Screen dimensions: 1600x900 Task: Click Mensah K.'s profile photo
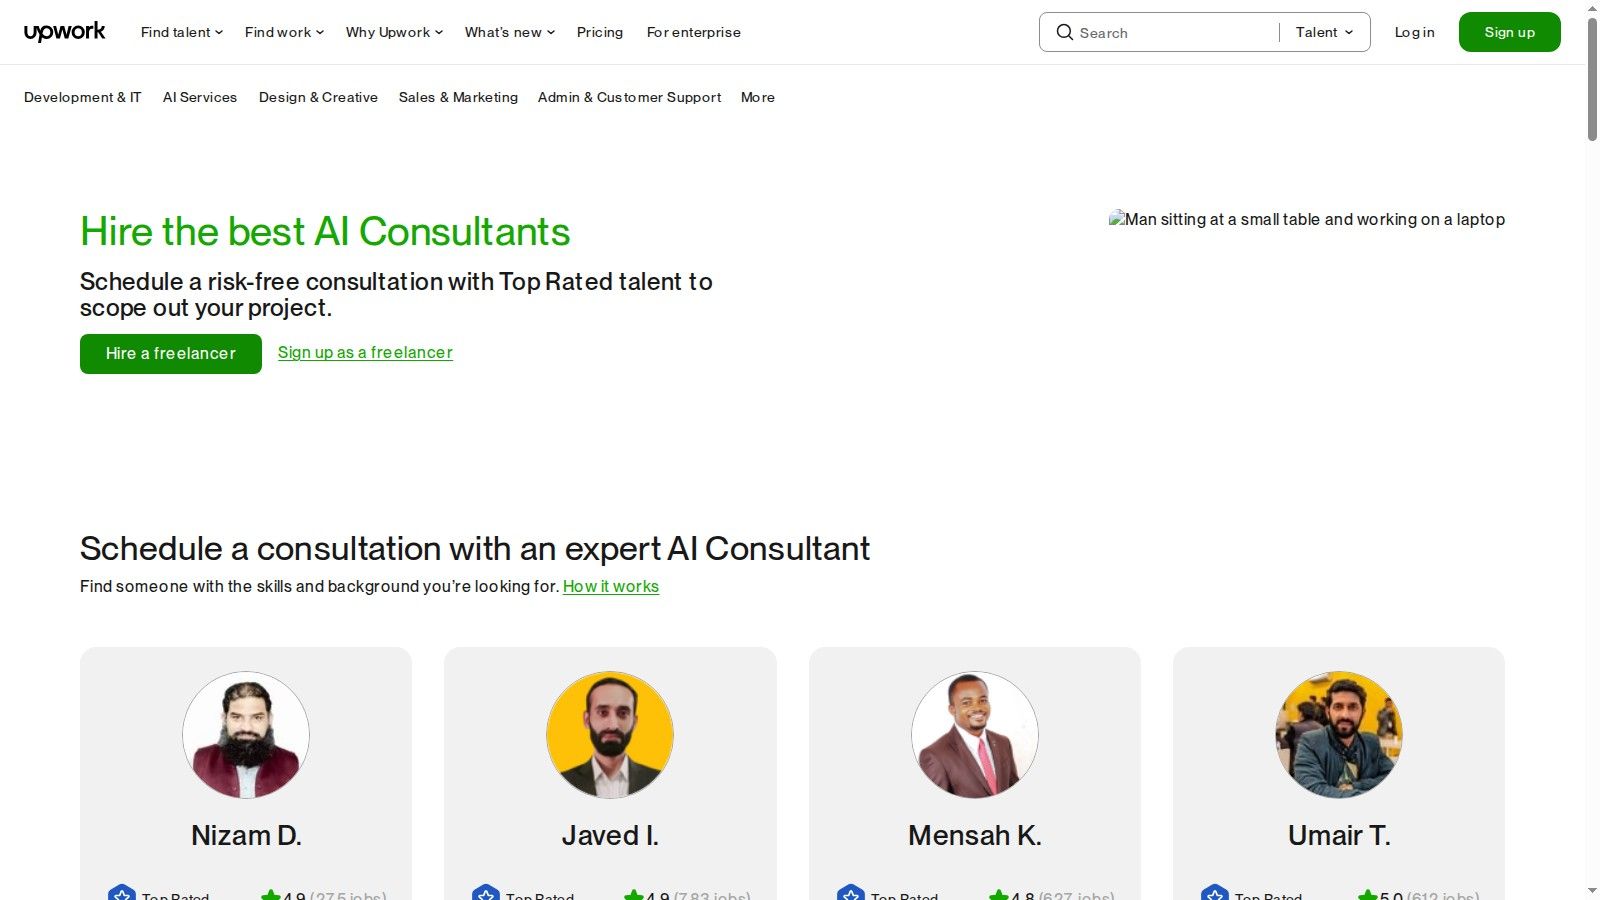pyautogui.click(x=974, y=734)
